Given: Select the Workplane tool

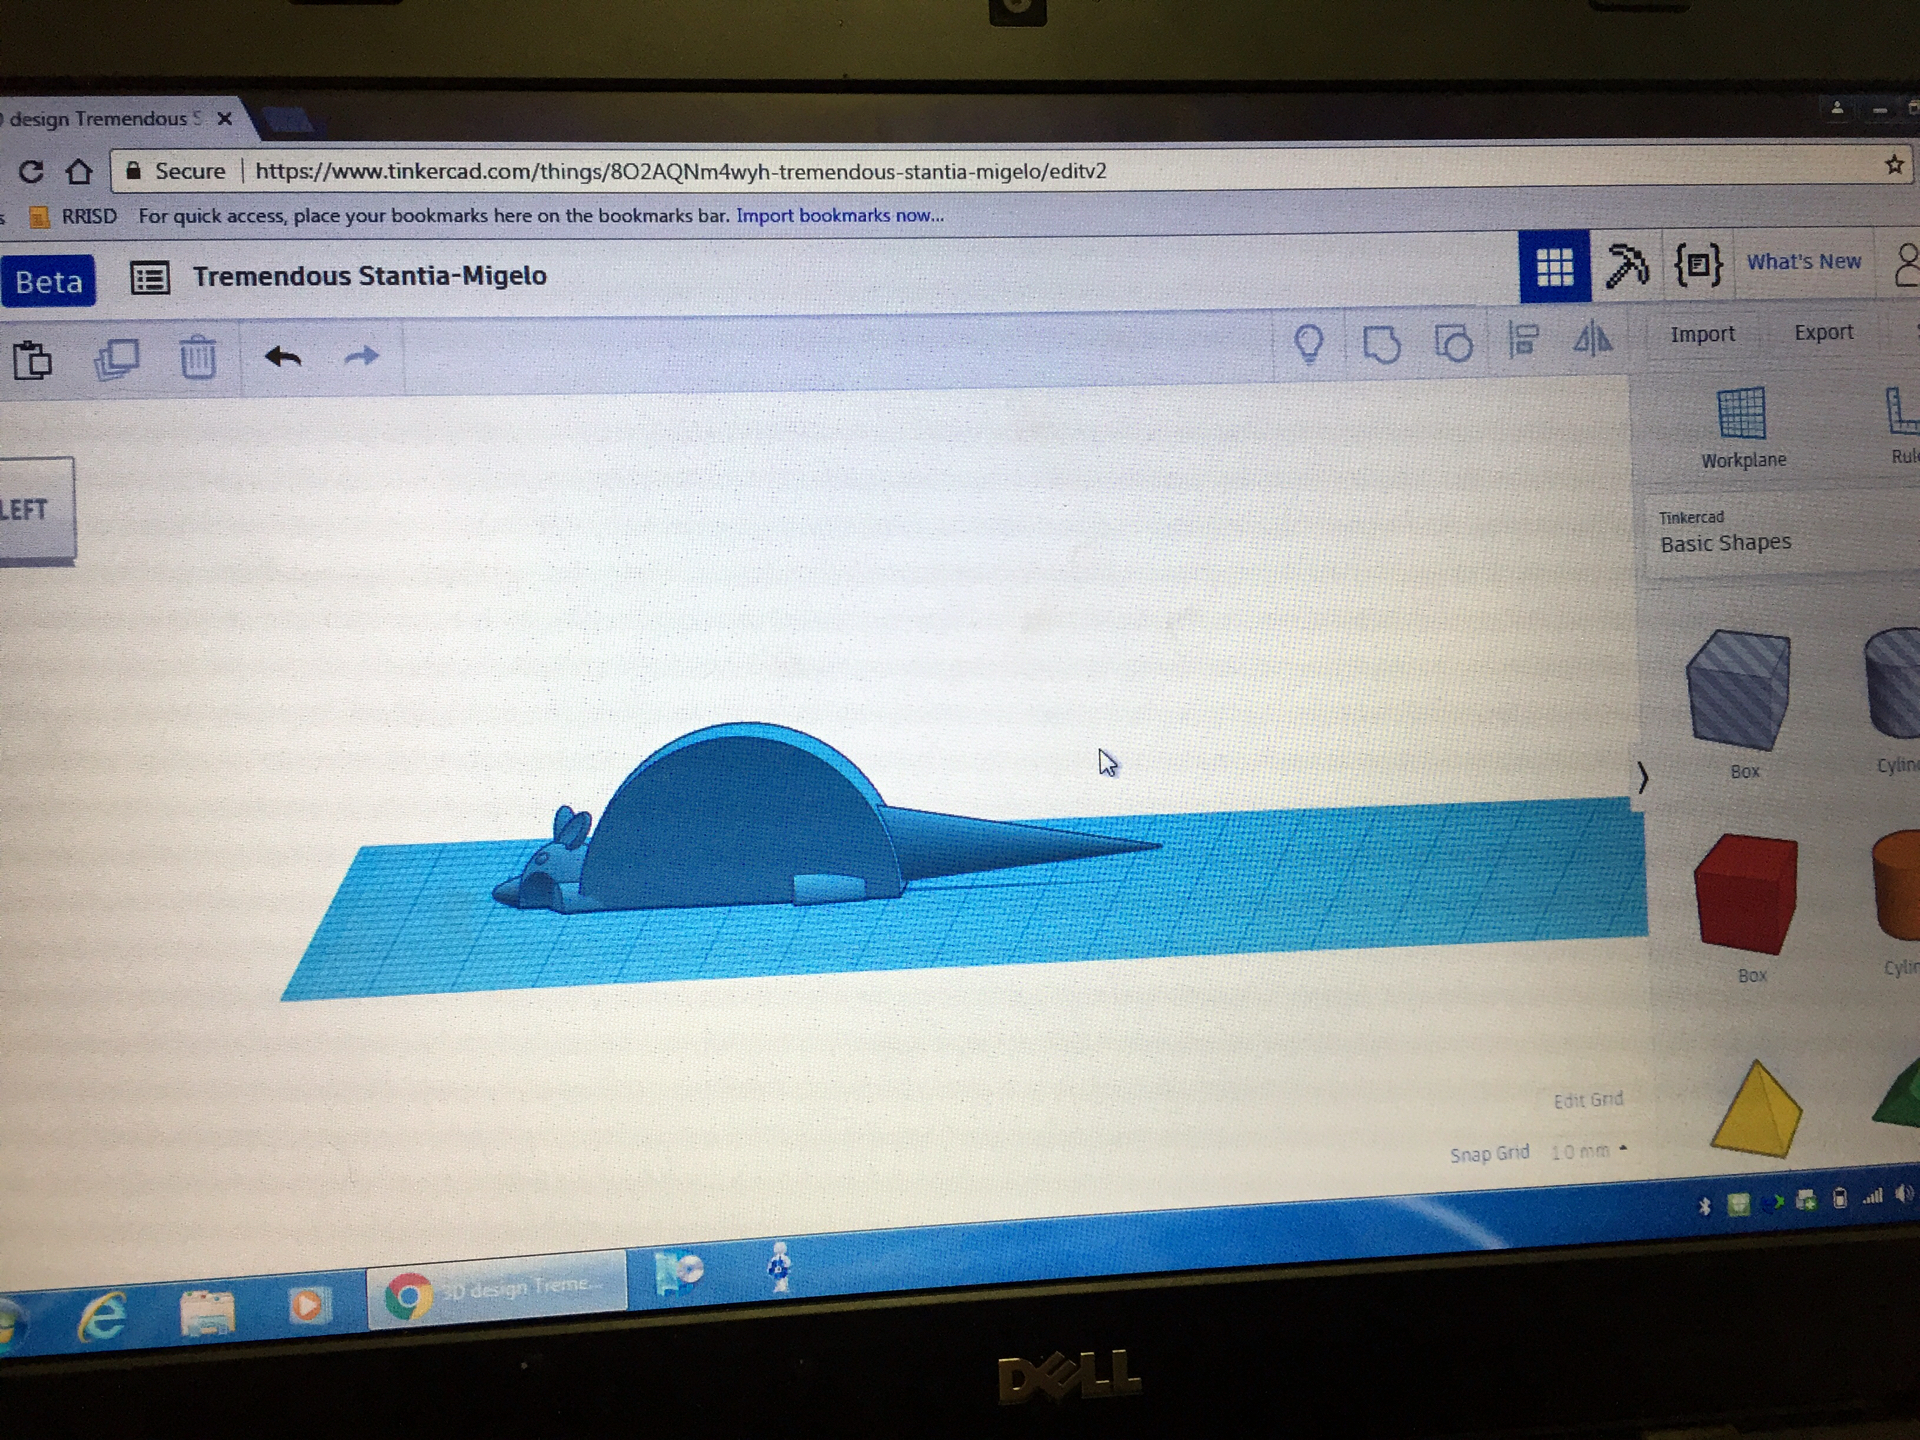Looking at the screenshot, I should click(x=1742, y=428).
